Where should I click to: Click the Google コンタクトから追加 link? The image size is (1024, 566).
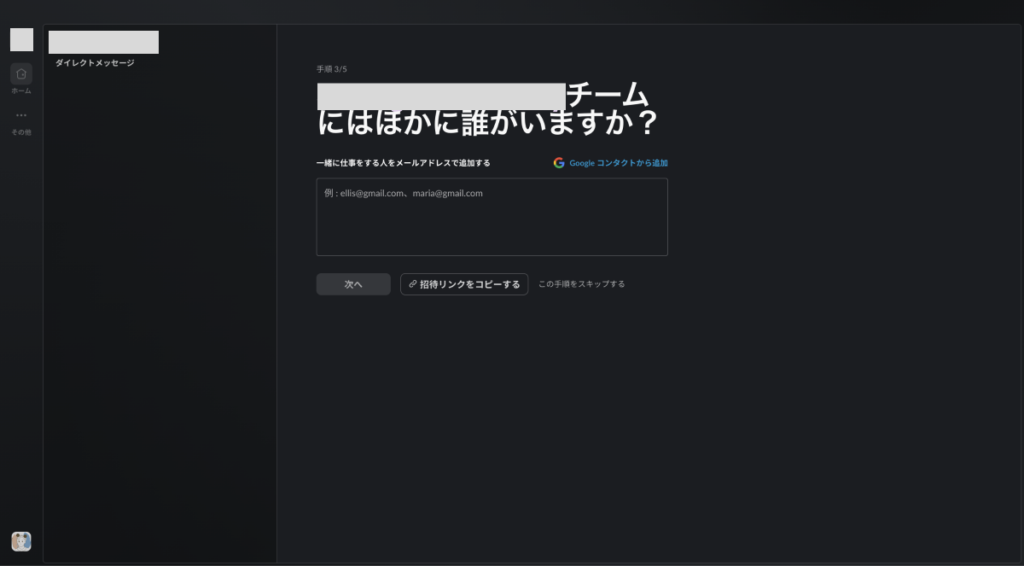tap(618, 162)
